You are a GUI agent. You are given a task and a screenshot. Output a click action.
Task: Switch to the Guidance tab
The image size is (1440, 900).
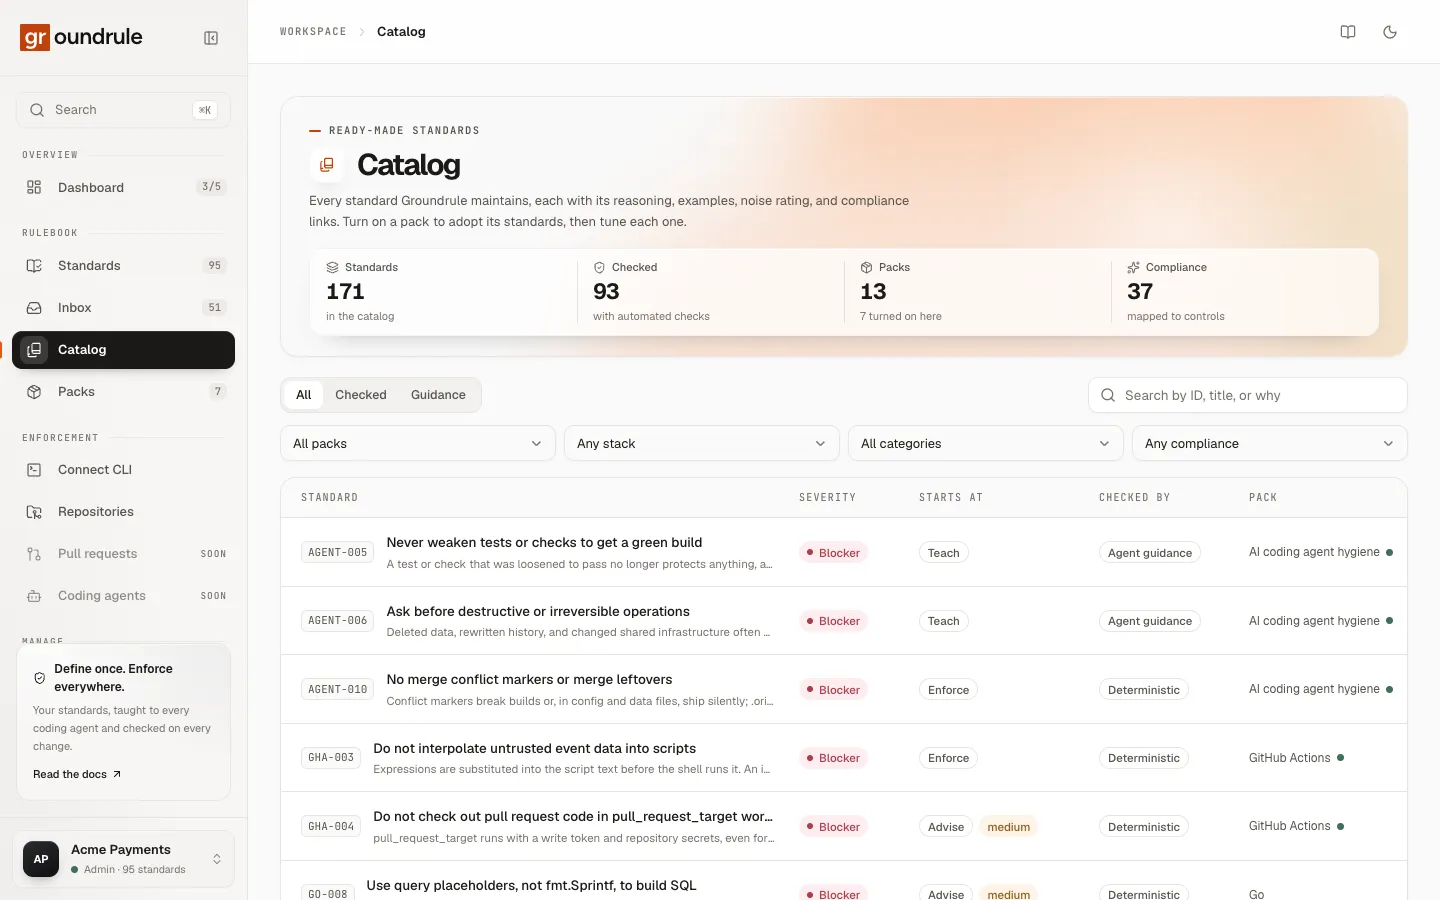(x=438, y=395)
